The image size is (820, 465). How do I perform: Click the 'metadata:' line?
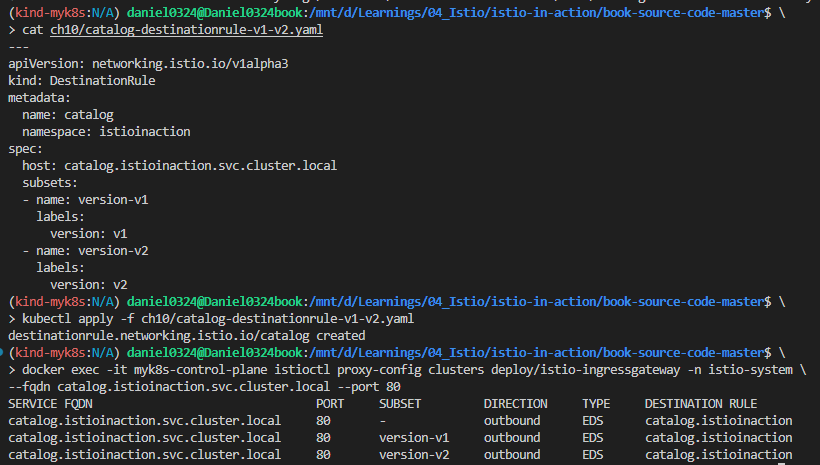39,98
